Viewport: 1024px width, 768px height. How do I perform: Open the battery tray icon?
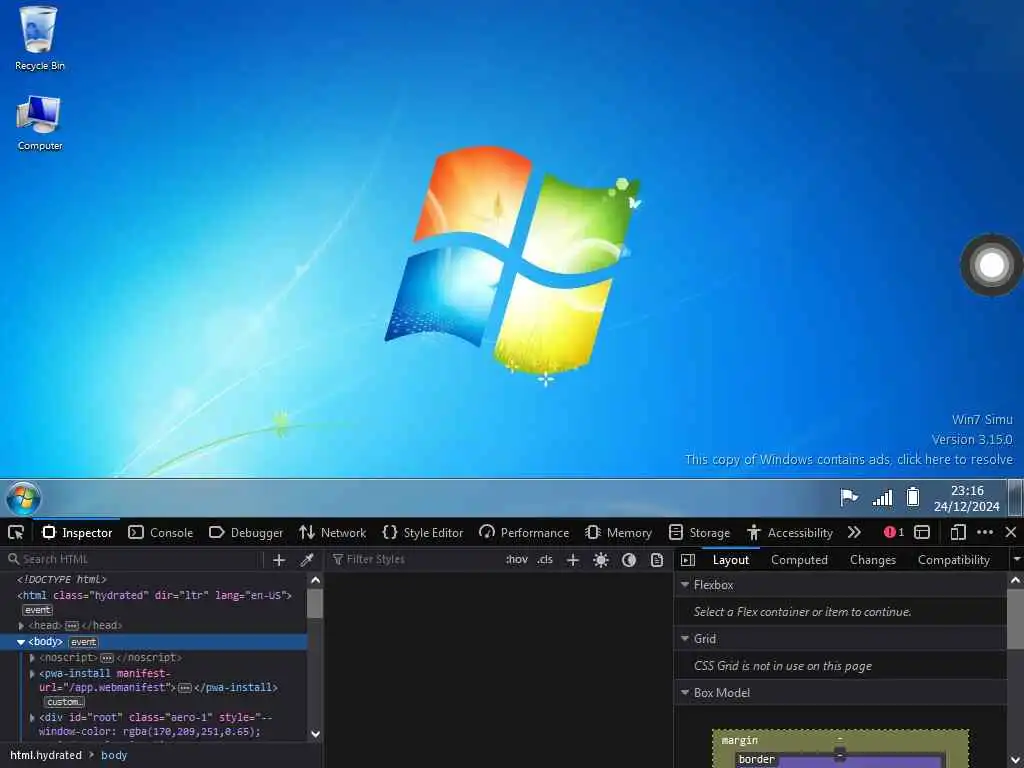point(913,498)
